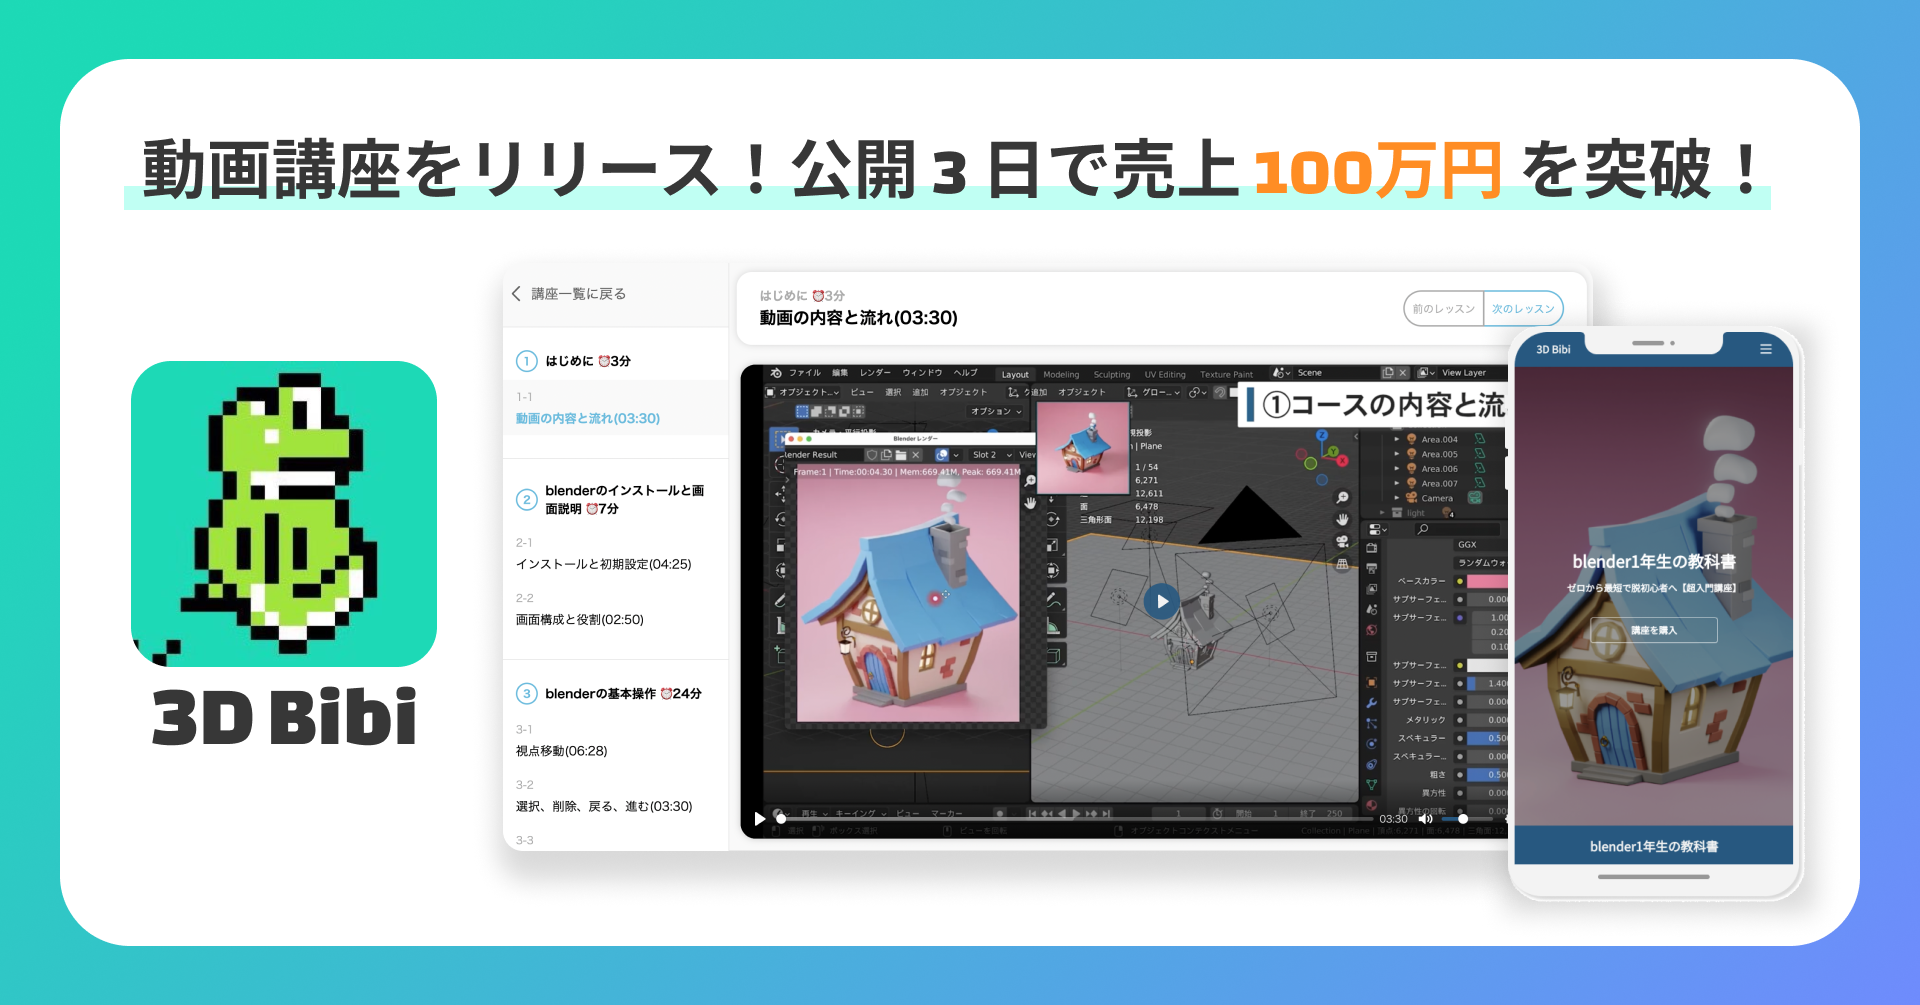Screen dimensions: 1920x1005
Task: Click the zoom magnifier icon in viewport
Action: tap(1342, 497)
